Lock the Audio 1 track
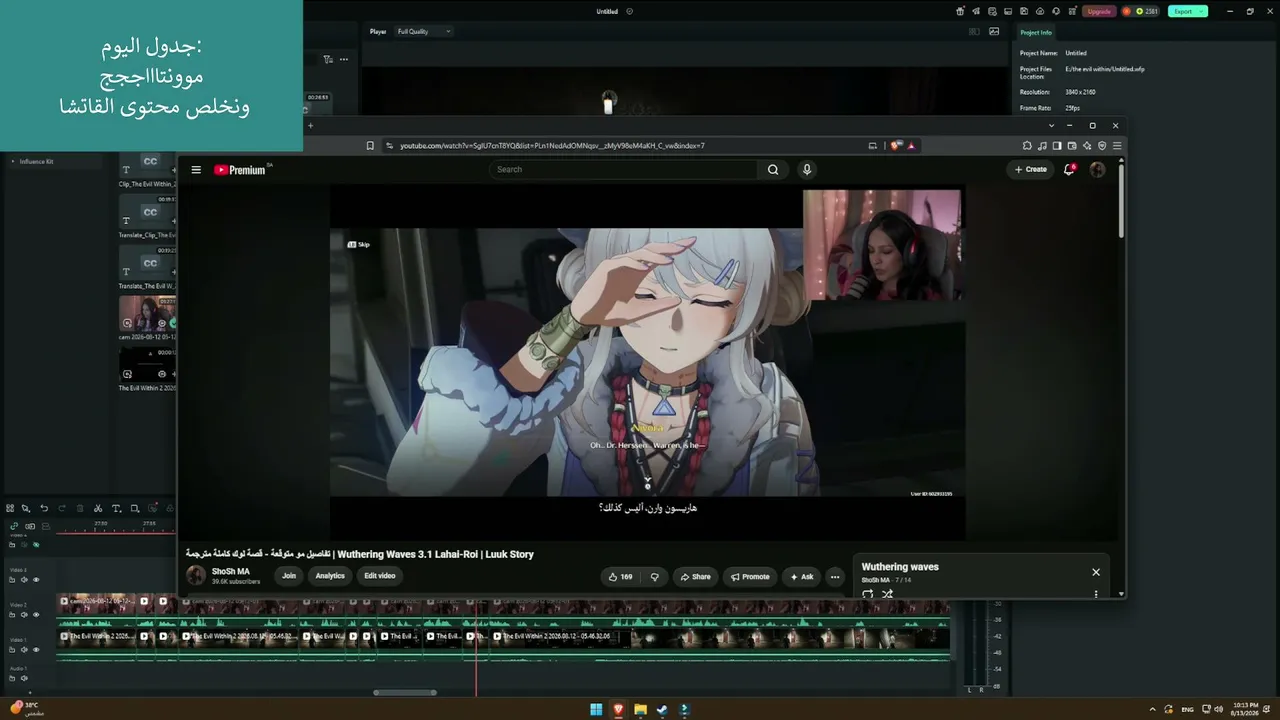 [x=12, y=678]
